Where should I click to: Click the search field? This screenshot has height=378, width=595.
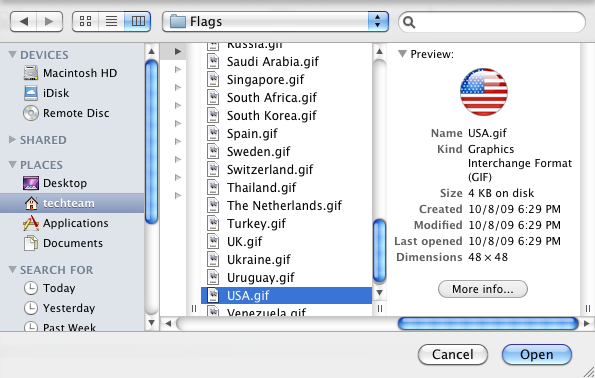(x=492, y=22)
